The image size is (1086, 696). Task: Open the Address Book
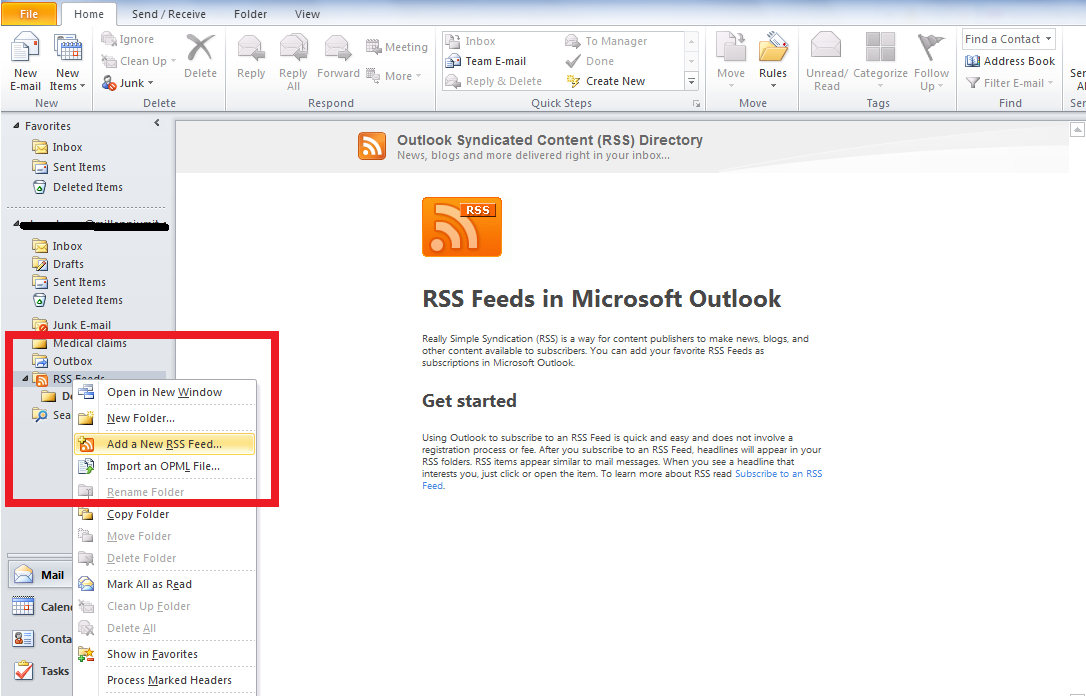[x=1010, y=61]
